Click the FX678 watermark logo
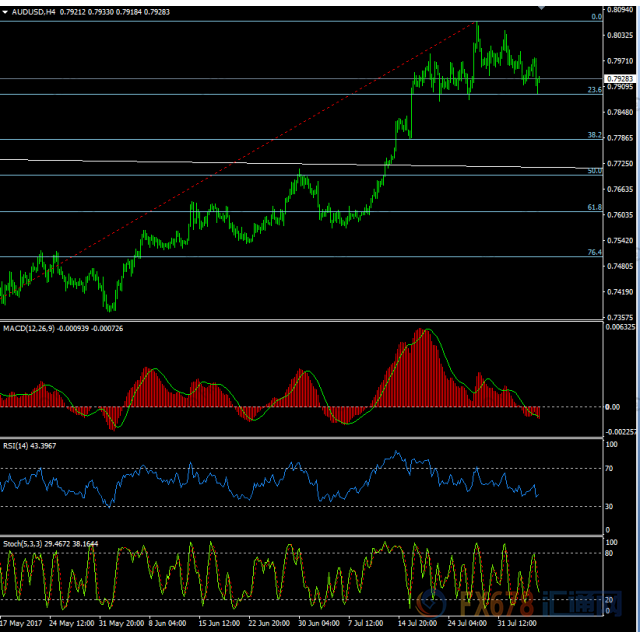The width and height of the screenshot is (640, 640). pos(490,605)
